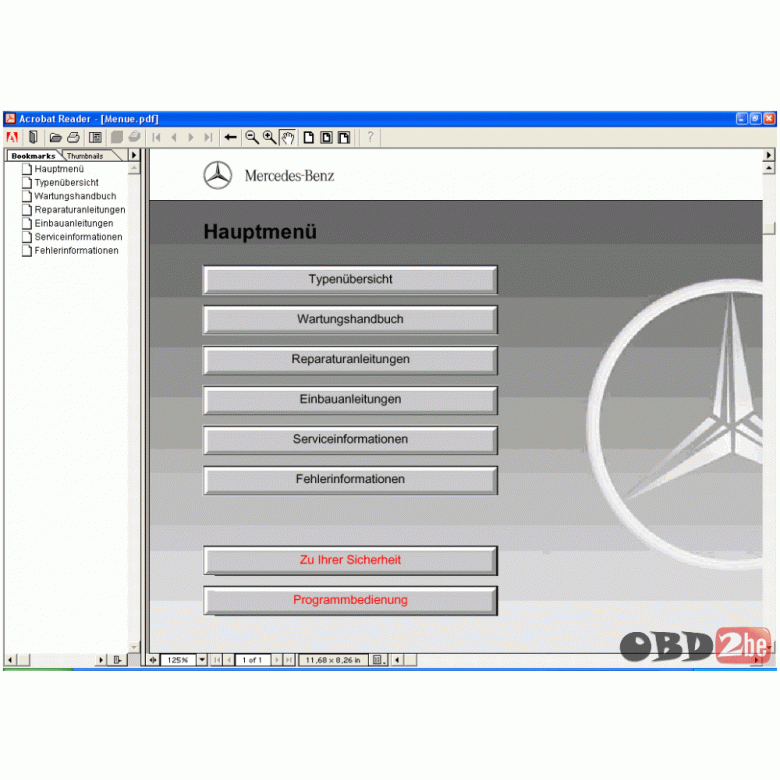Click bookmarks panel scroll down arrow
This screenshot has width=780, height=780.
134,647
